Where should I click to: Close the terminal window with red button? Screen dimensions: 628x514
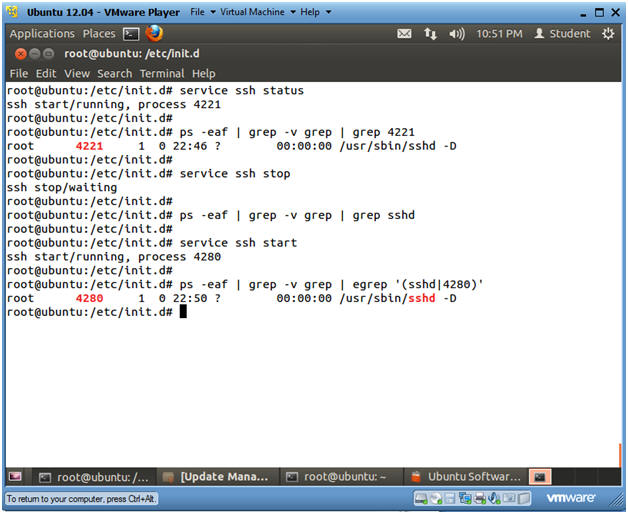(x=20, y=54)
